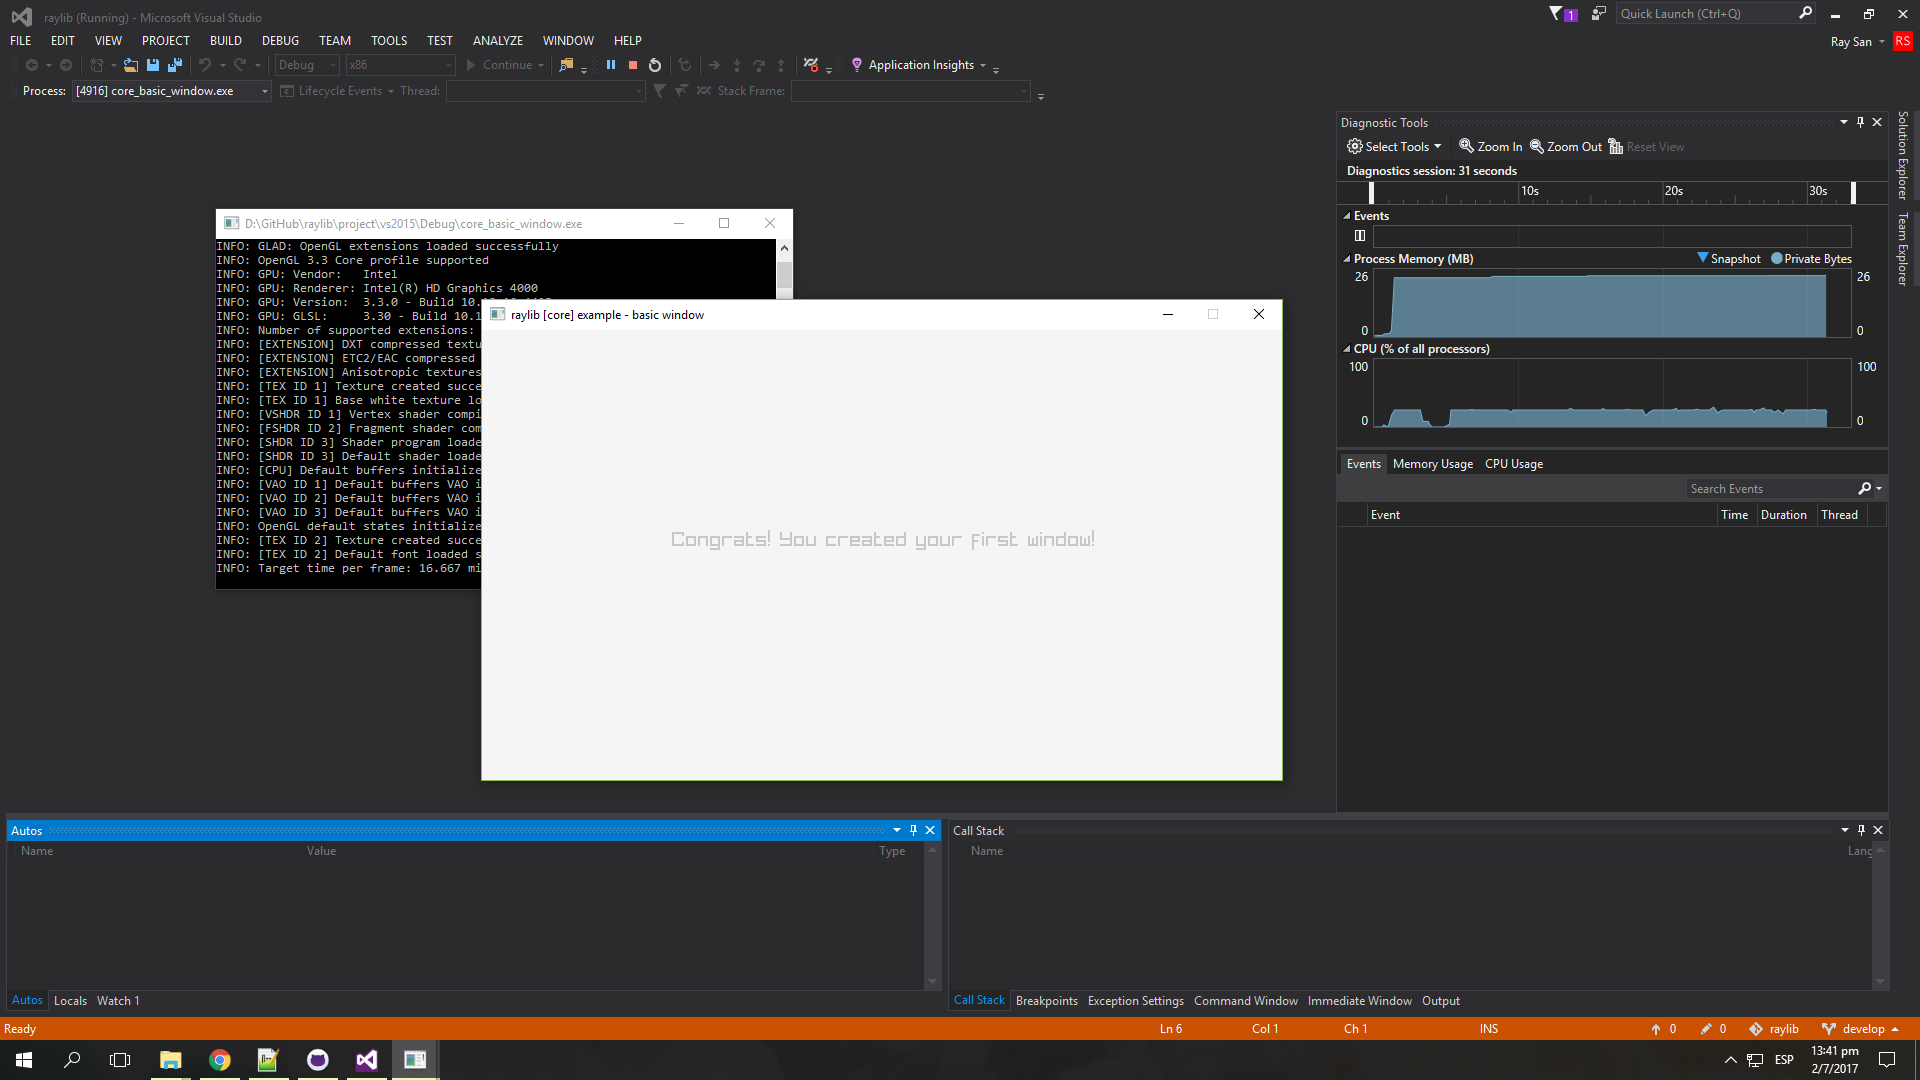
Task: Click the Save file icon
Action: coord(152,64)
